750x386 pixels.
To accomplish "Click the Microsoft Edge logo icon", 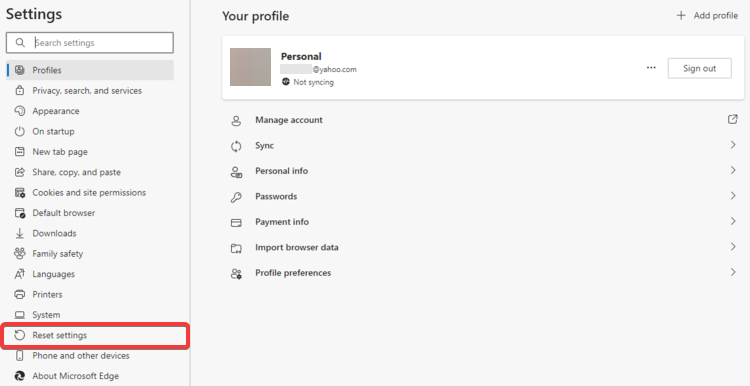I will [x=20, y=376].
